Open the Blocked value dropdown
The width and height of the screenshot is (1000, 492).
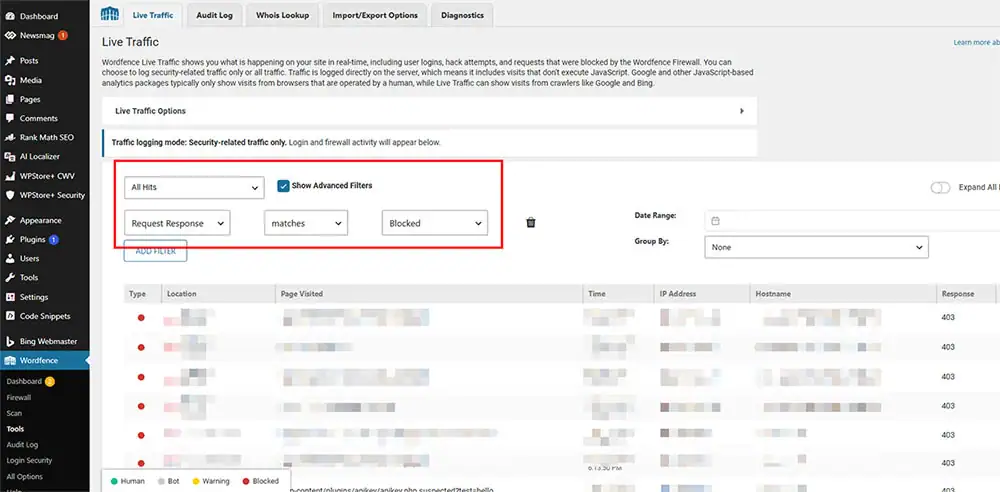click(435, 223)
